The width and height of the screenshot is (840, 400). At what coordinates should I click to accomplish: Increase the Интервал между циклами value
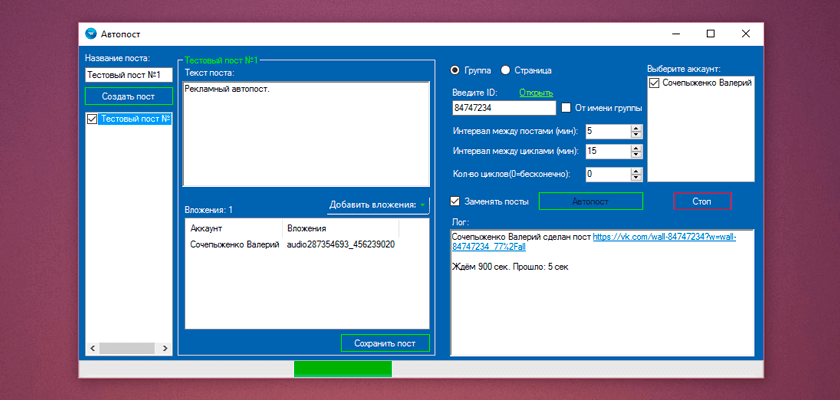pos(636,148)
